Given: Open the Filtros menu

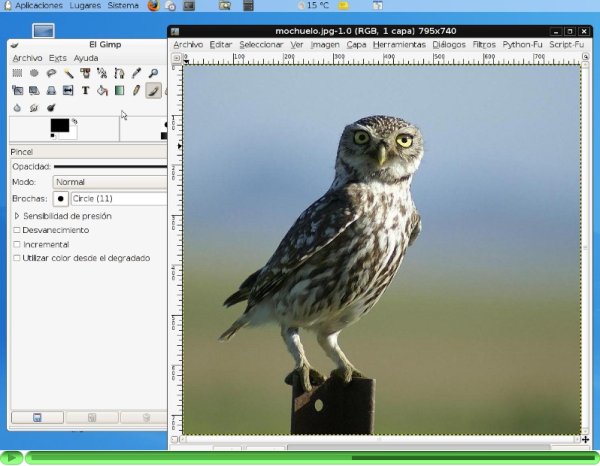Looking at the screenshot, I should (x=483, y=45).
